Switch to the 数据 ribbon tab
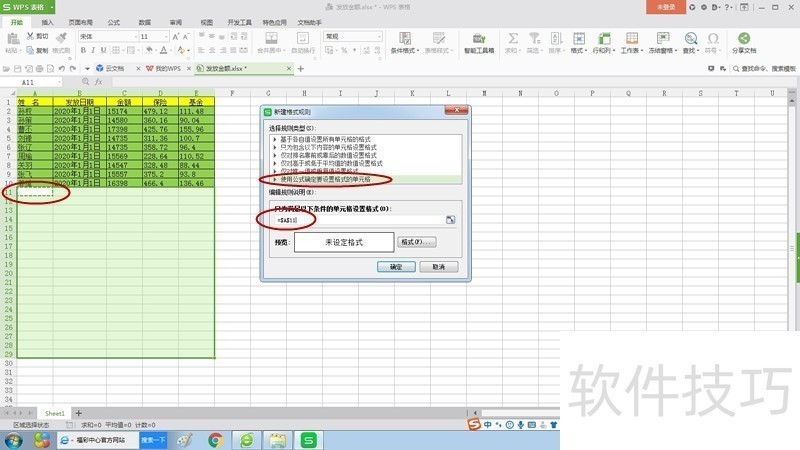The width and height of the screenshot is (800, 450). tap(145, 22)
